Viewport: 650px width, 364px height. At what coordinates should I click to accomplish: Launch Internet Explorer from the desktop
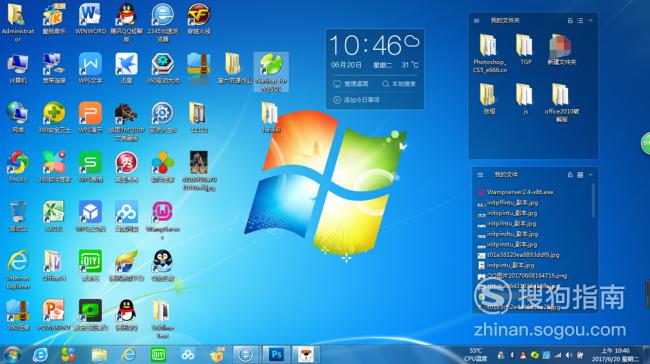pyautogui.click(x=18, y=269)
